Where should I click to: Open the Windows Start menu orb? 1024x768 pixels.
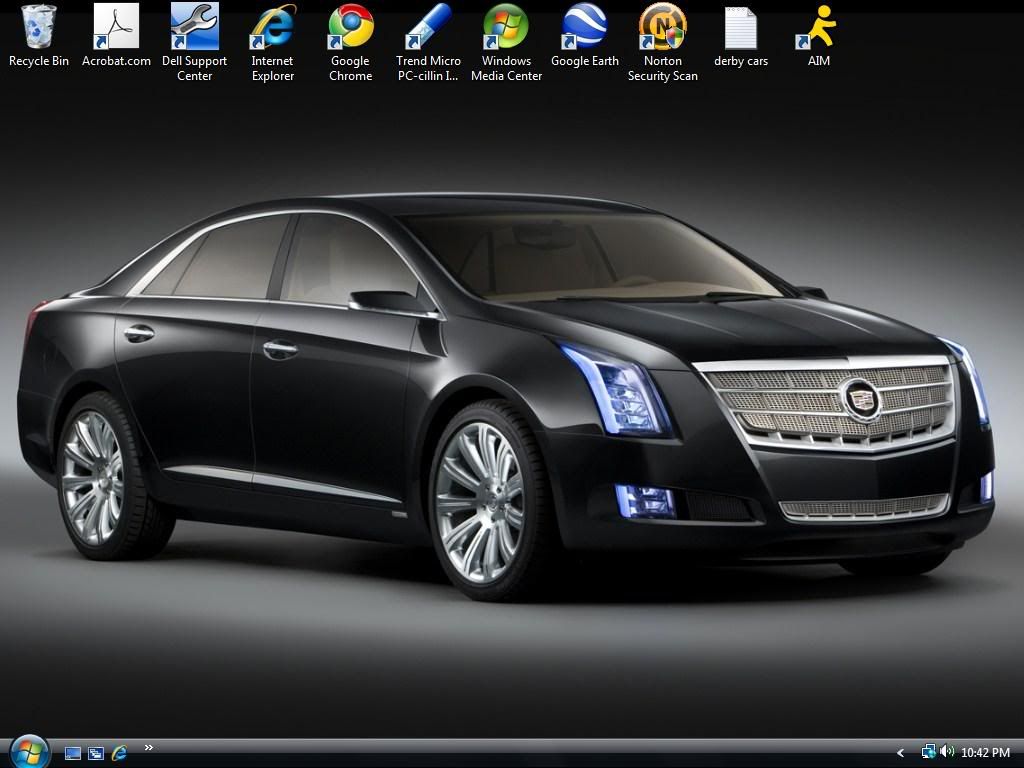29,751
